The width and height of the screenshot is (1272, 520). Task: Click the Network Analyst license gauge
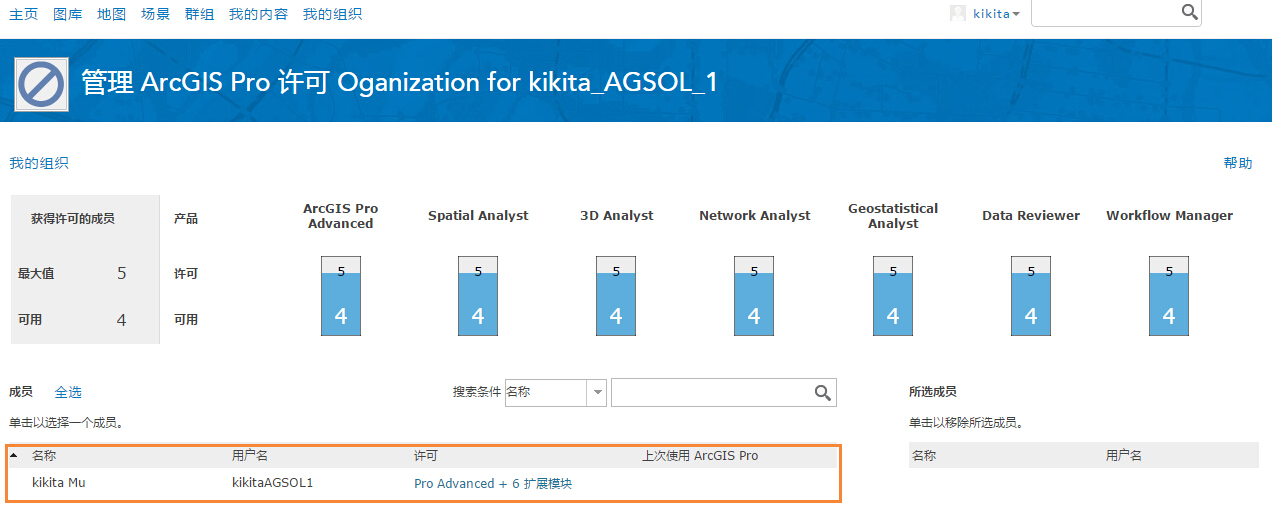click(x=754, y=295)
